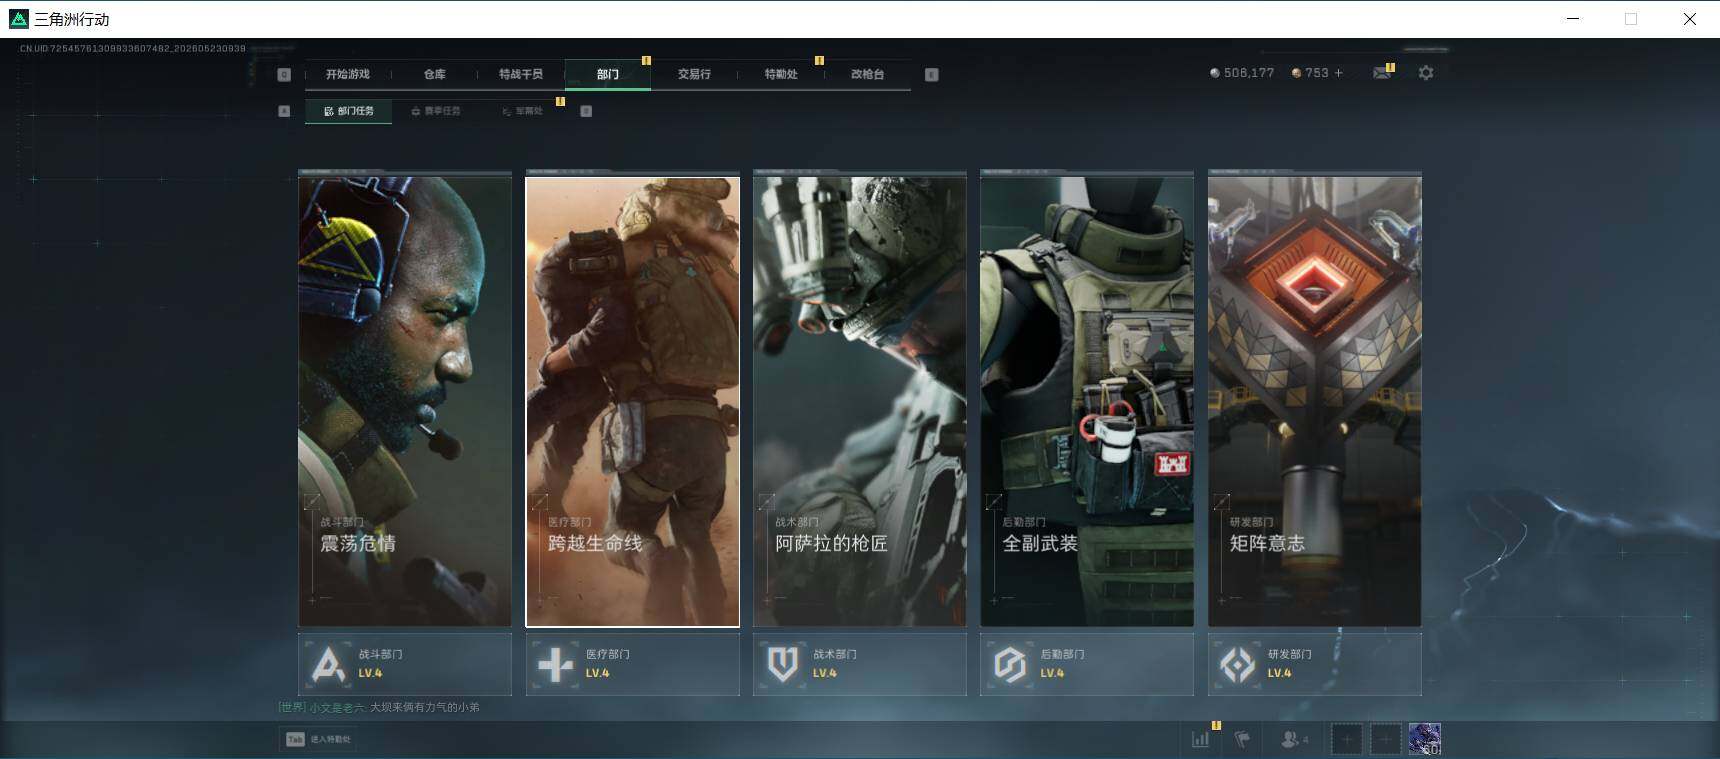Go to the 交易行 tab
Viewport: 1720px width, 759px height.
coord(694,74)
